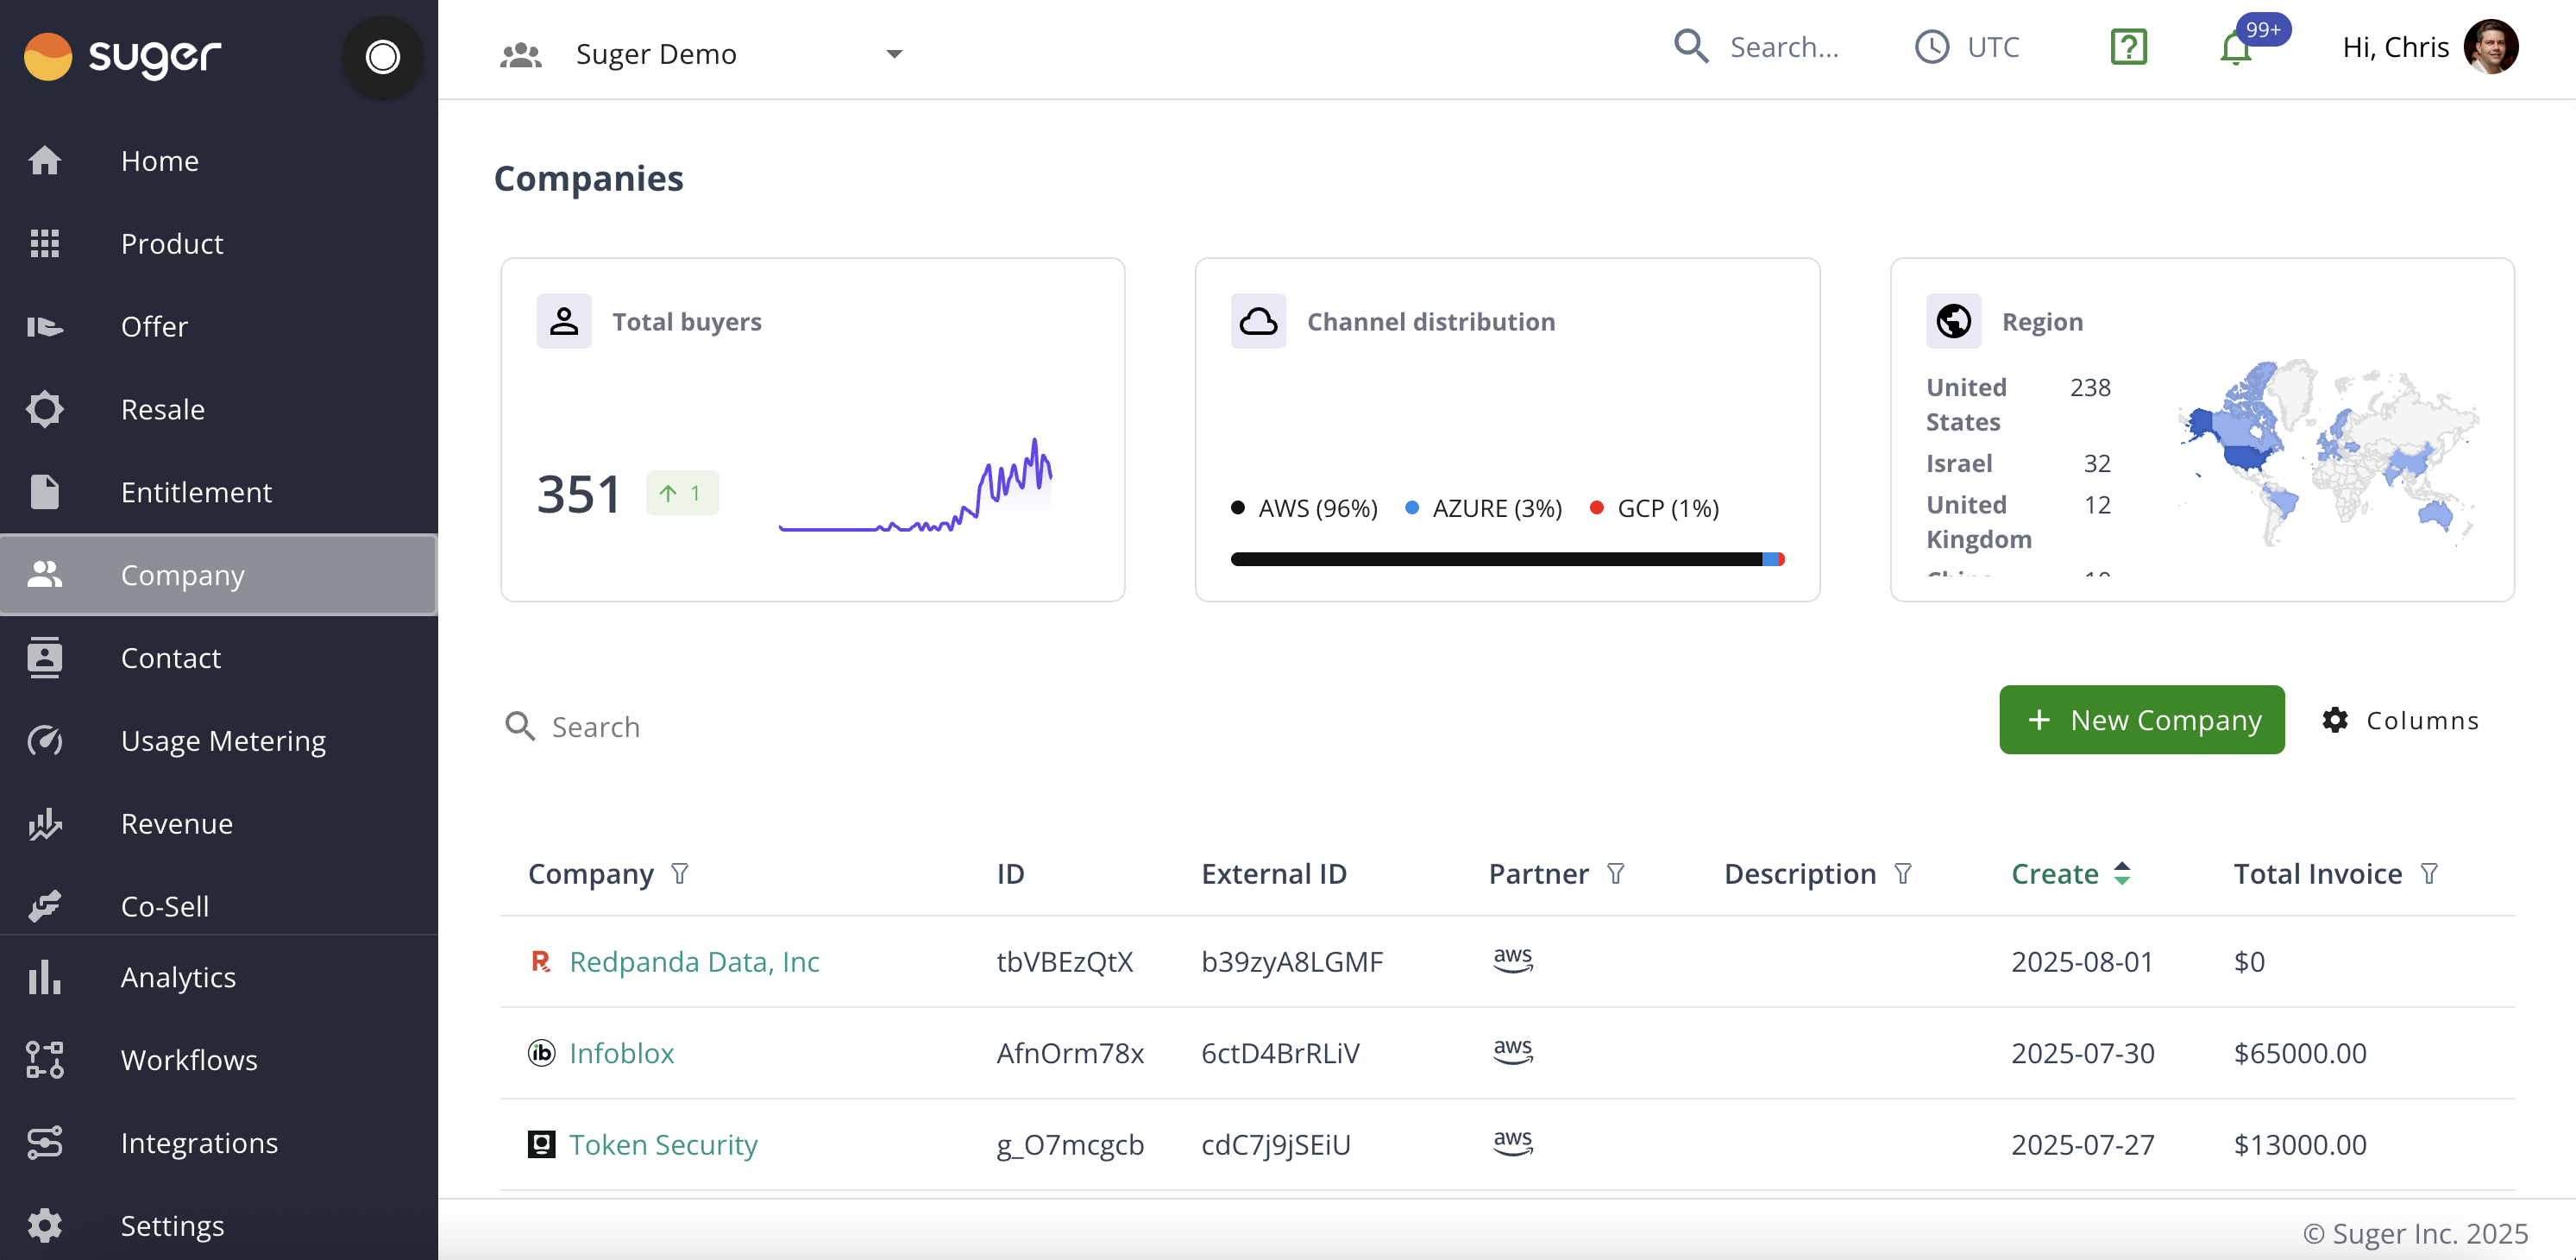Filter the Partner column

coord(1616,874)
